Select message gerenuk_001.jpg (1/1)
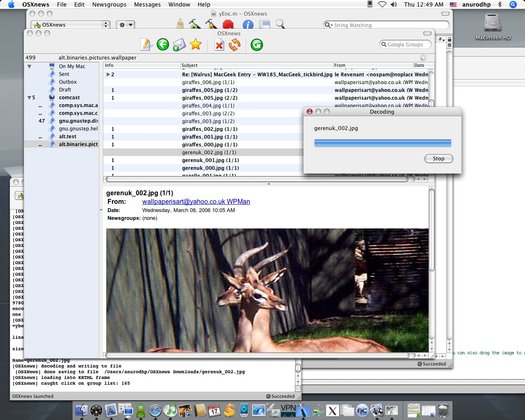This screenshot has width=525, height=420. pos(203,160)
